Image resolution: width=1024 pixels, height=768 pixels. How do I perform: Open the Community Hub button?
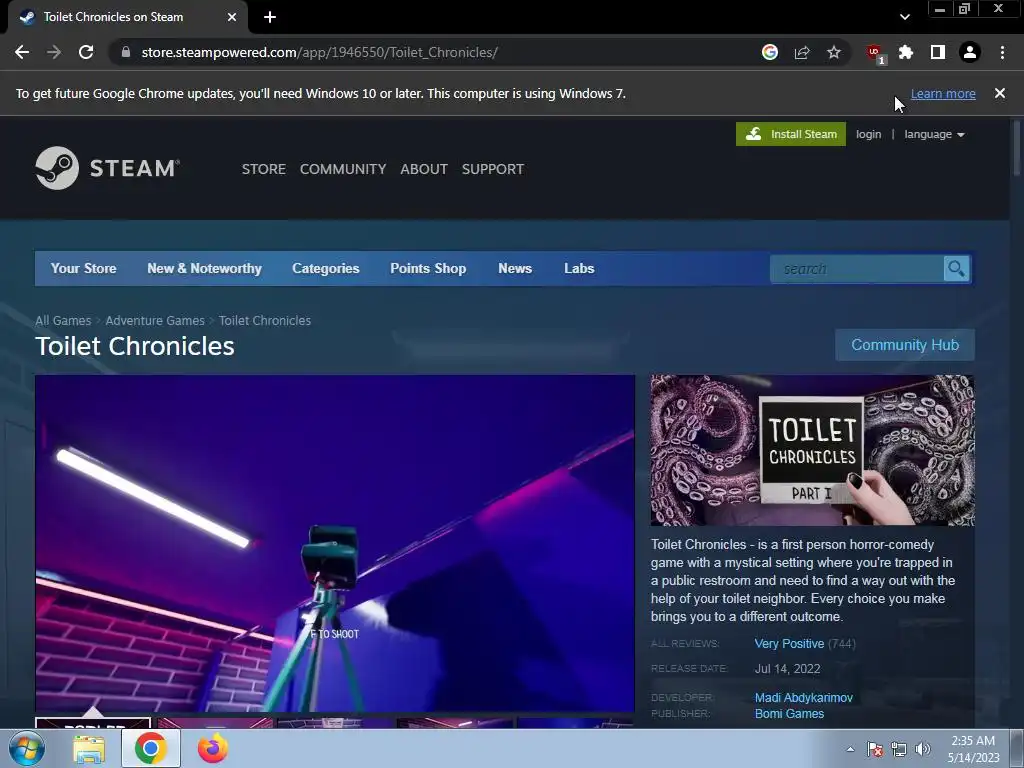(x=905, y=345)
